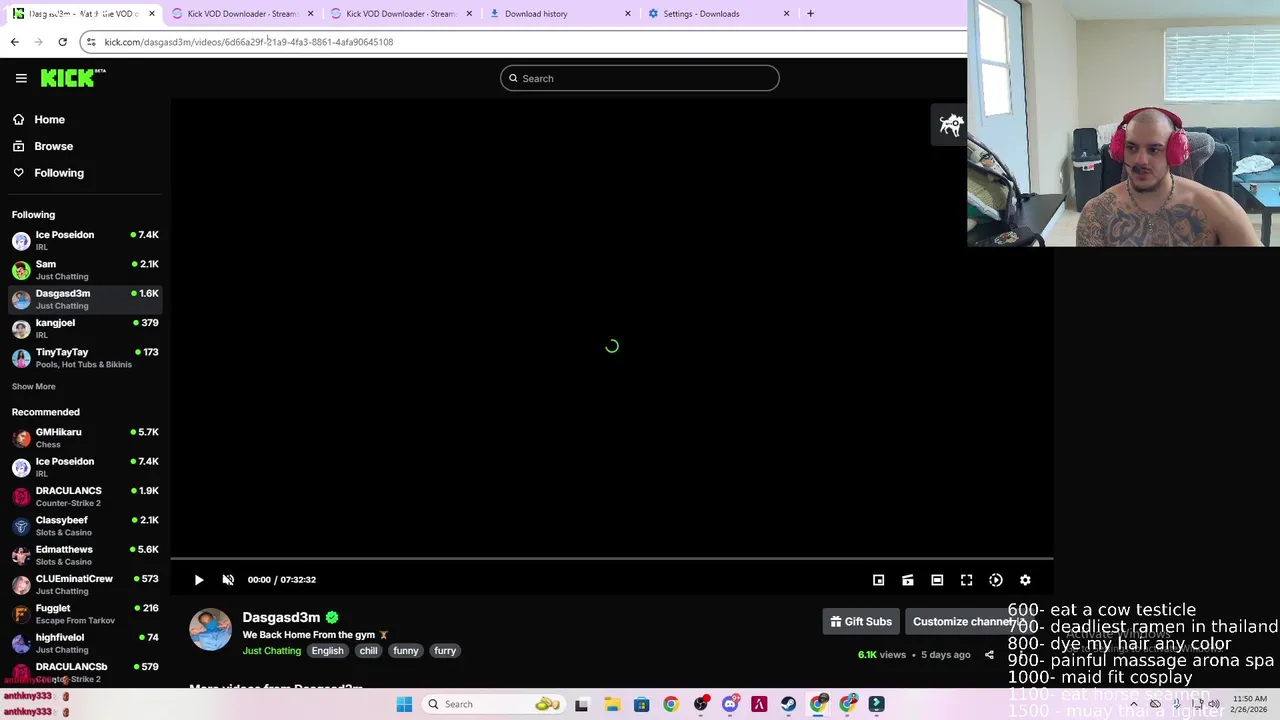Close the Settings - Downloads tab

pos(786,14)
